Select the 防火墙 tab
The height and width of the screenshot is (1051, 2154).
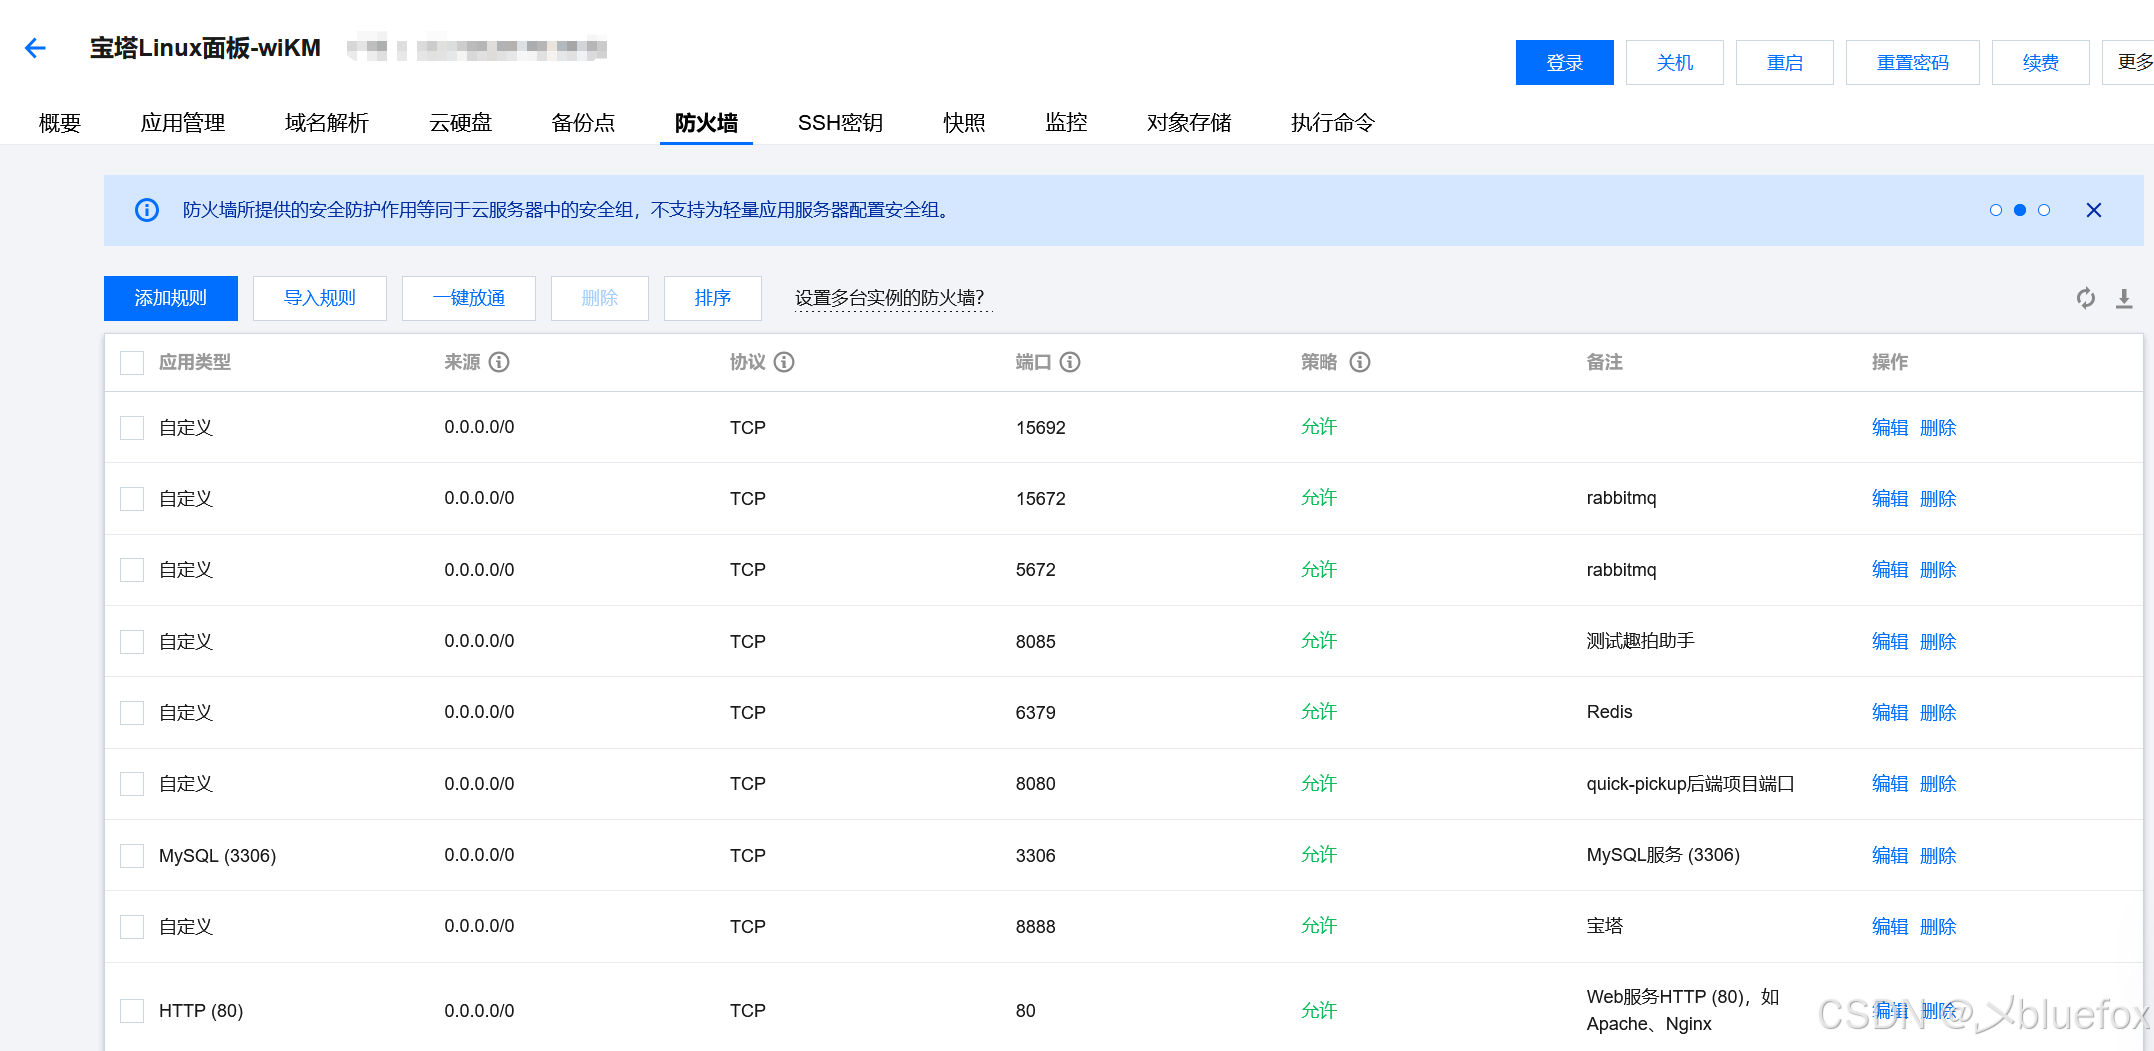pos(706,123)
